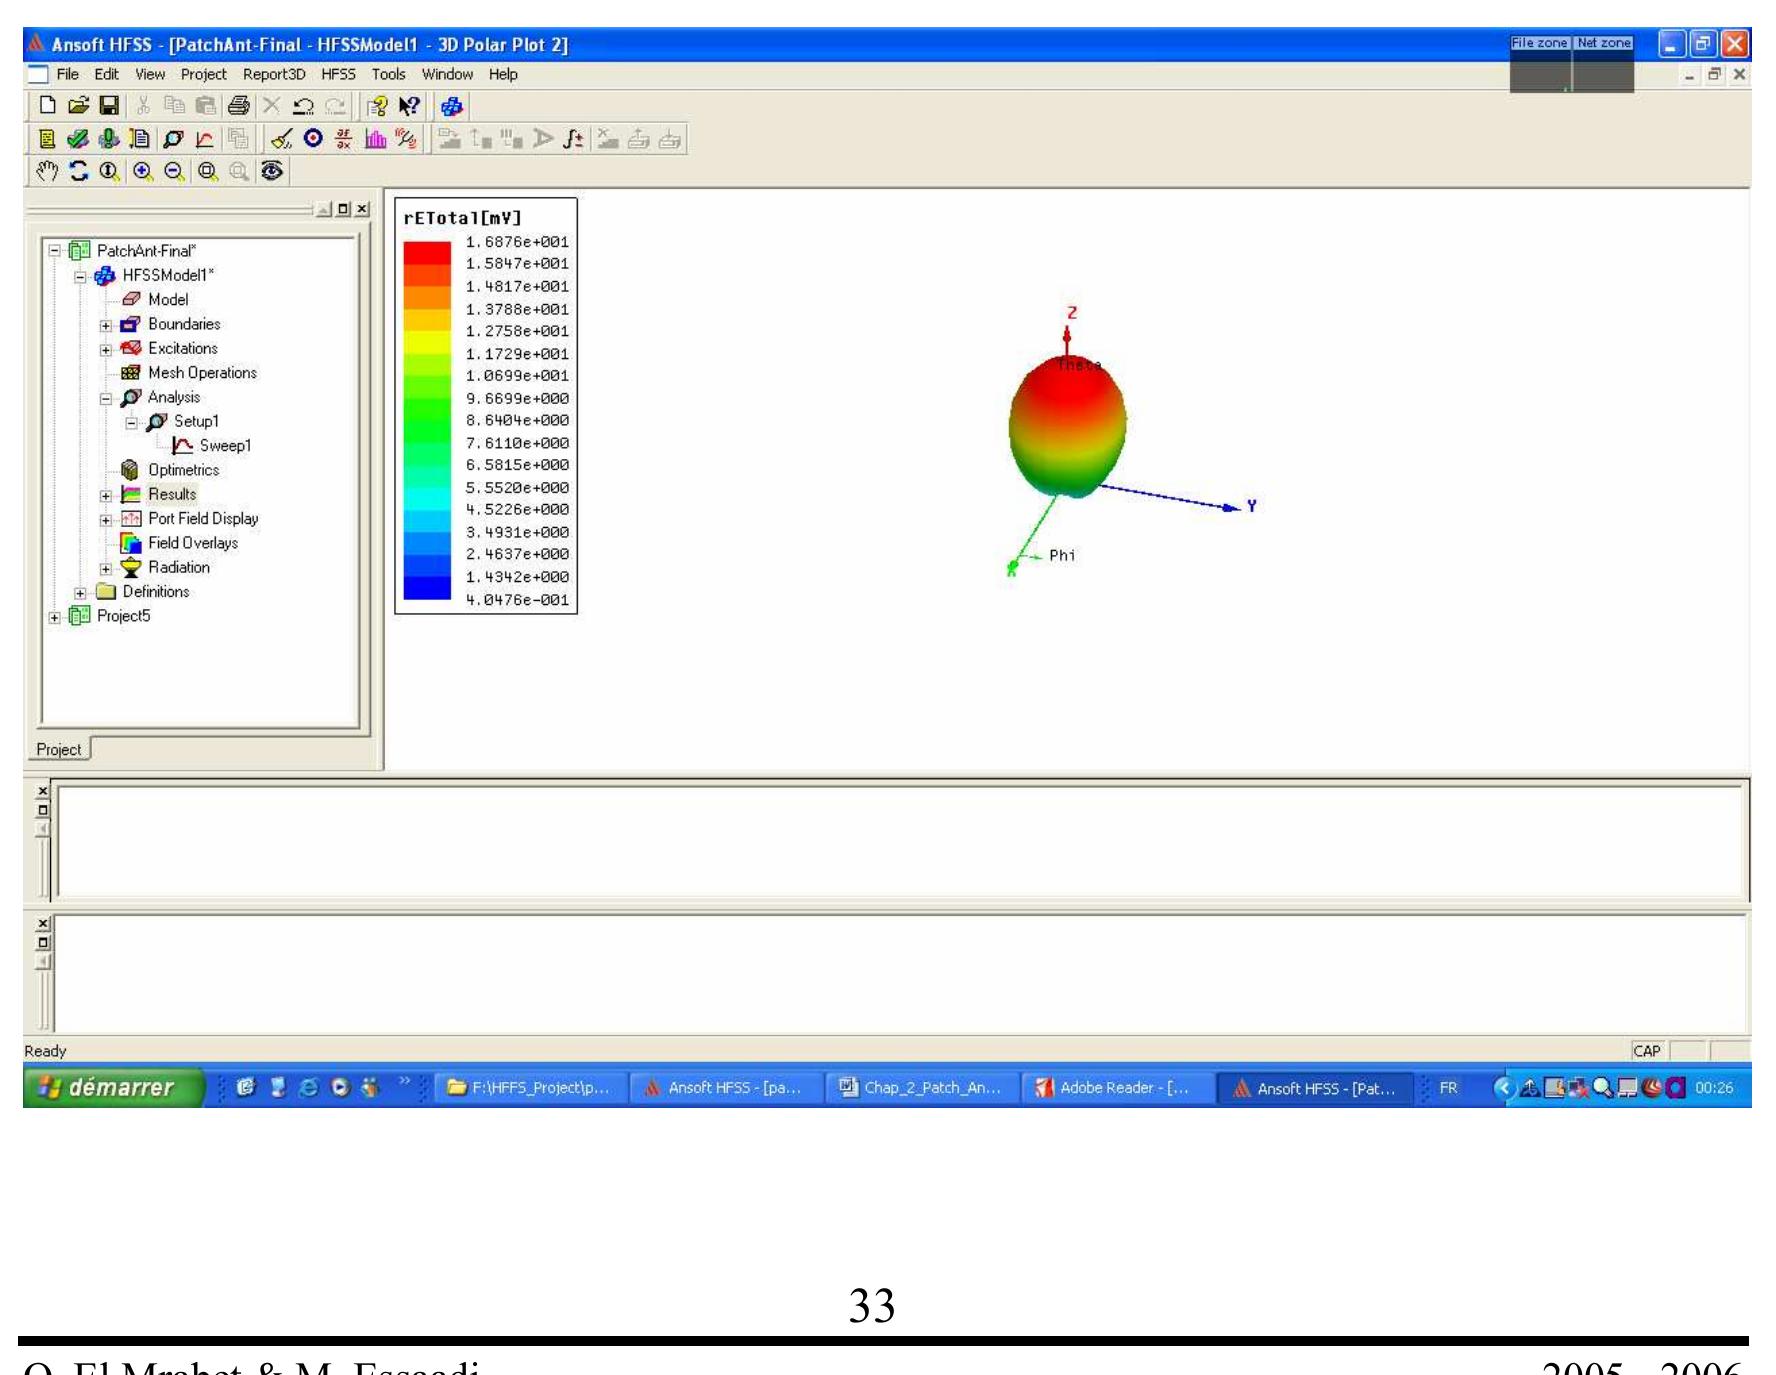Image resolution: width=1776 pixels, height=1375 pixels.
Task: Select the Zoom In tool on view toolbar
Action: pos(140,172)
